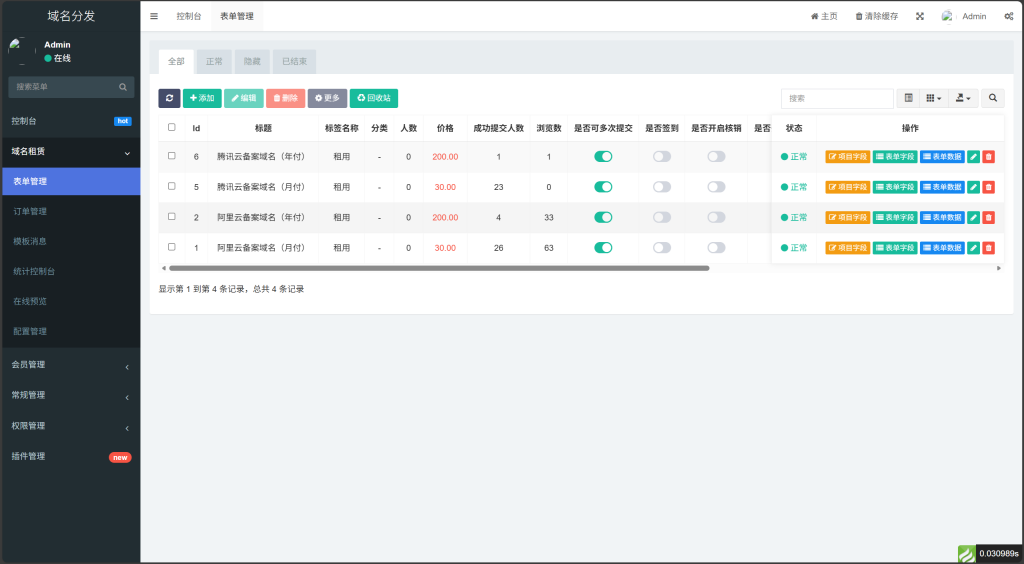Disable 是否可多次提交 for row Id 6

tap(603, 156)
